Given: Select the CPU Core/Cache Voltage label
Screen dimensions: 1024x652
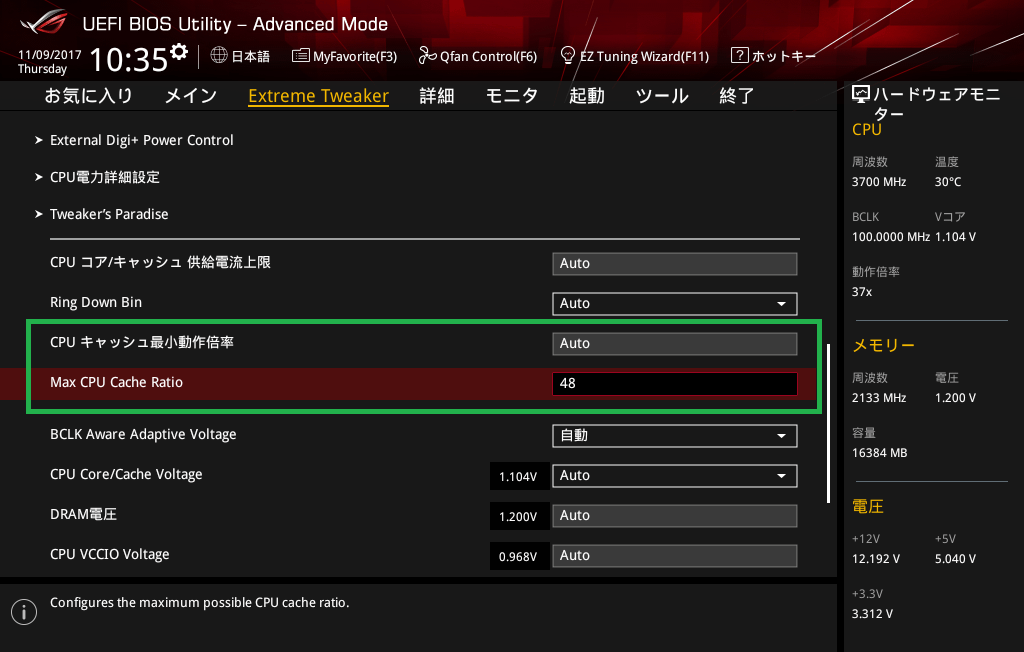Looking at the screenshot, I should (x=126, y=474).
